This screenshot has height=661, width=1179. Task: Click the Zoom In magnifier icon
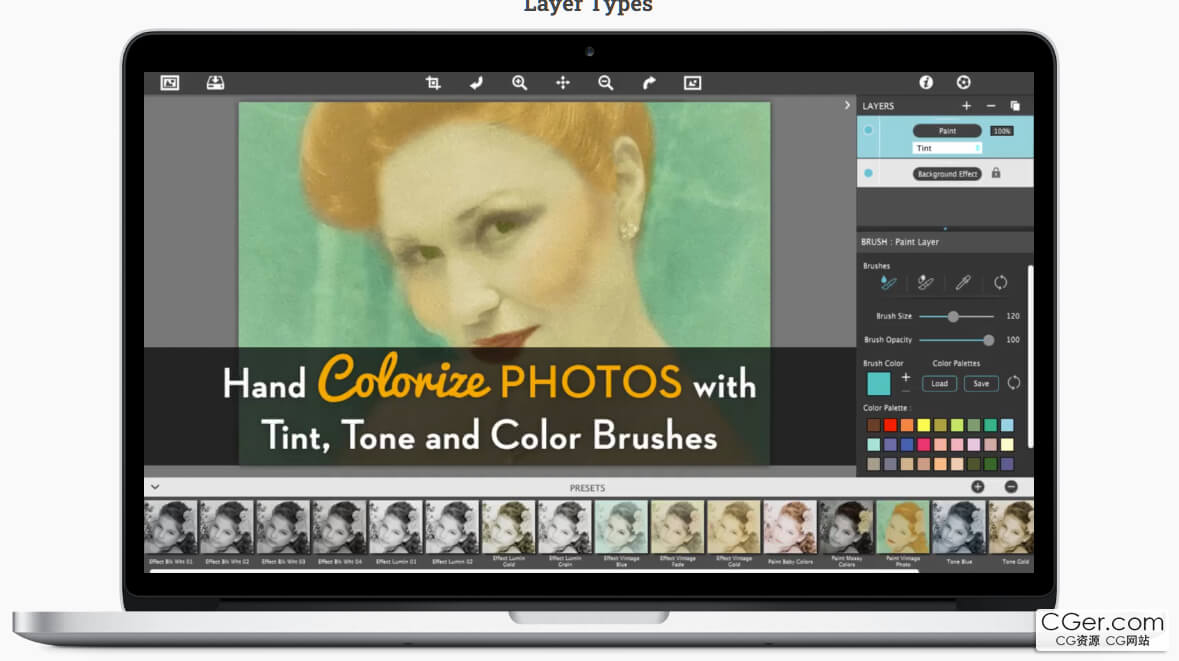519,83
